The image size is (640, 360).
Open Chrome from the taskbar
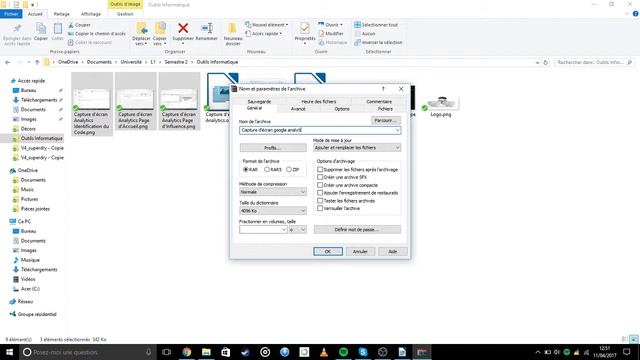click(x=187, y=352)
